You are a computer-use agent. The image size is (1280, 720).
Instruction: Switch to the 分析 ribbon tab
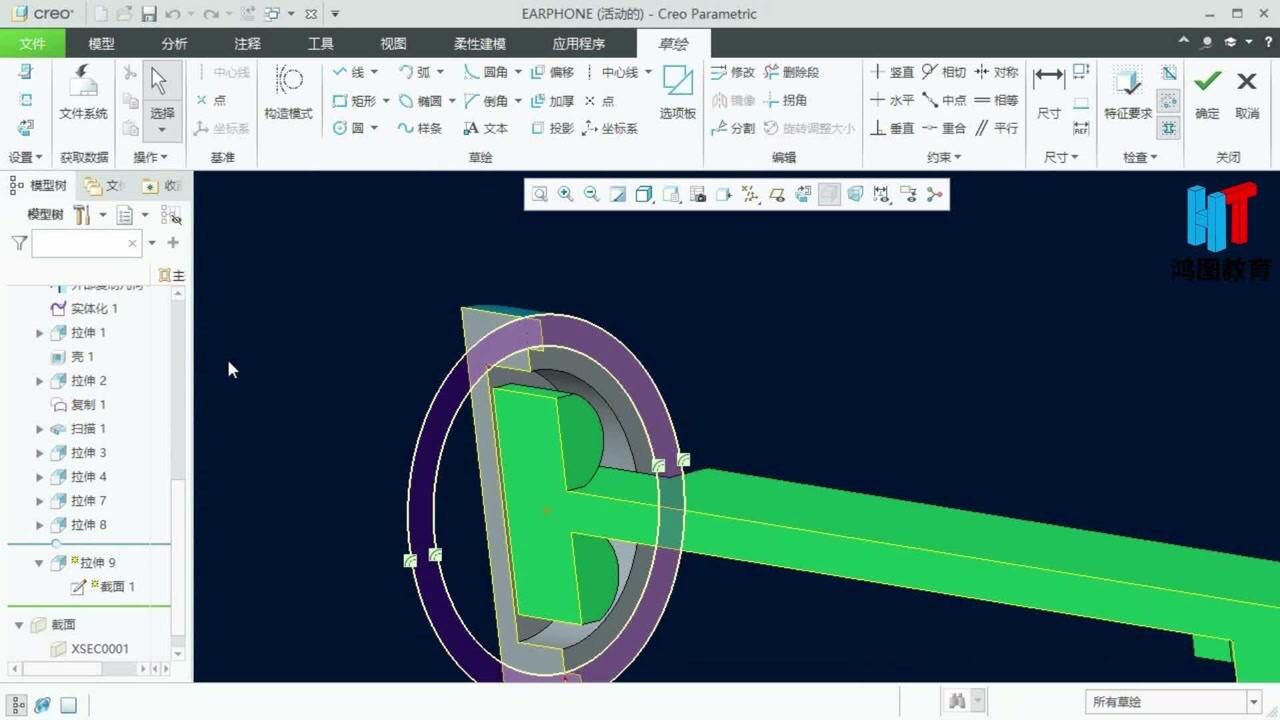[x=174, y=44]
